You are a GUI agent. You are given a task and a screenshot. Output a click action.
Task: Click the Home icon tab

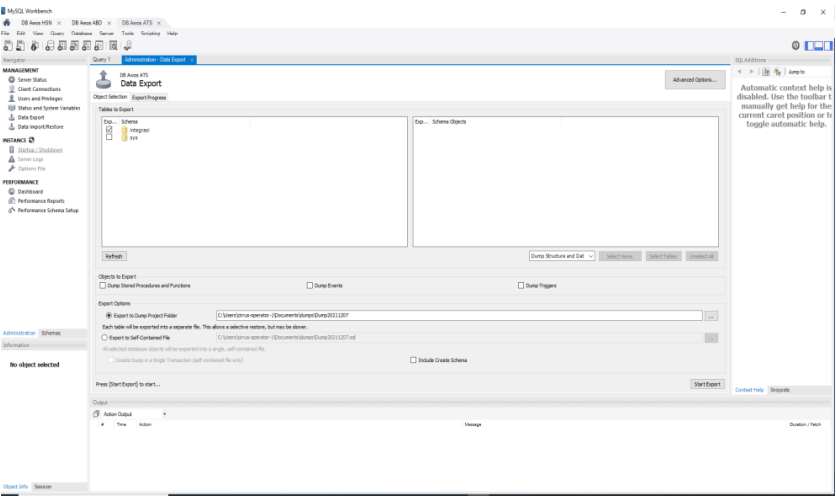8,22
